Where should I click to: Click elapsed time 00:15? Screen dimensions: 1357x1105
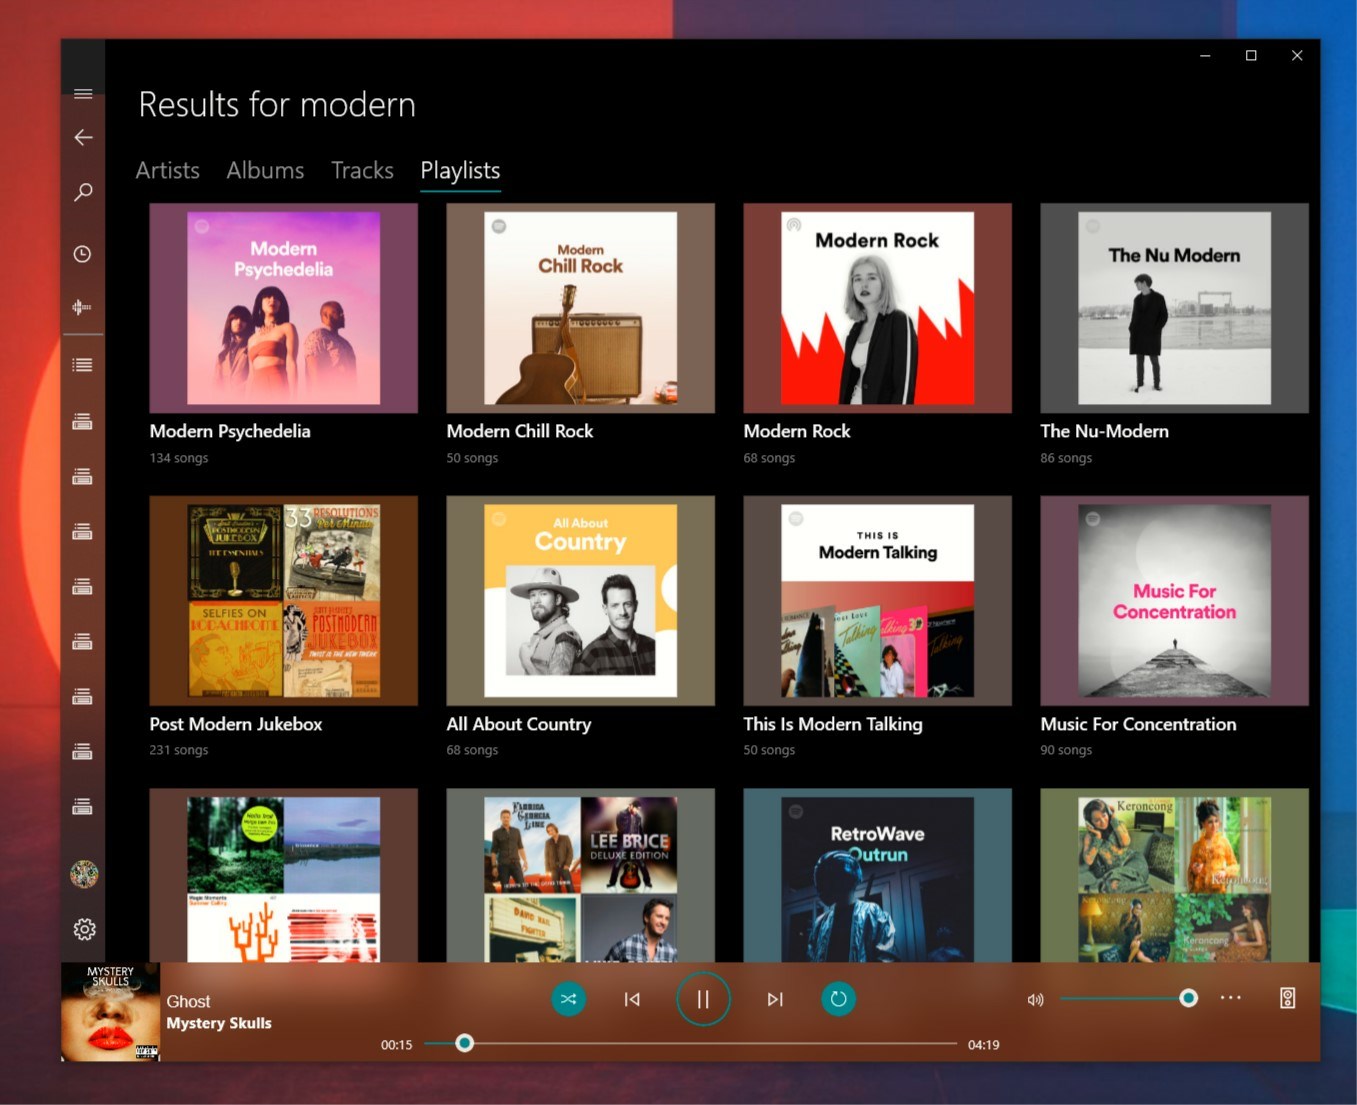pos(397,1045)
